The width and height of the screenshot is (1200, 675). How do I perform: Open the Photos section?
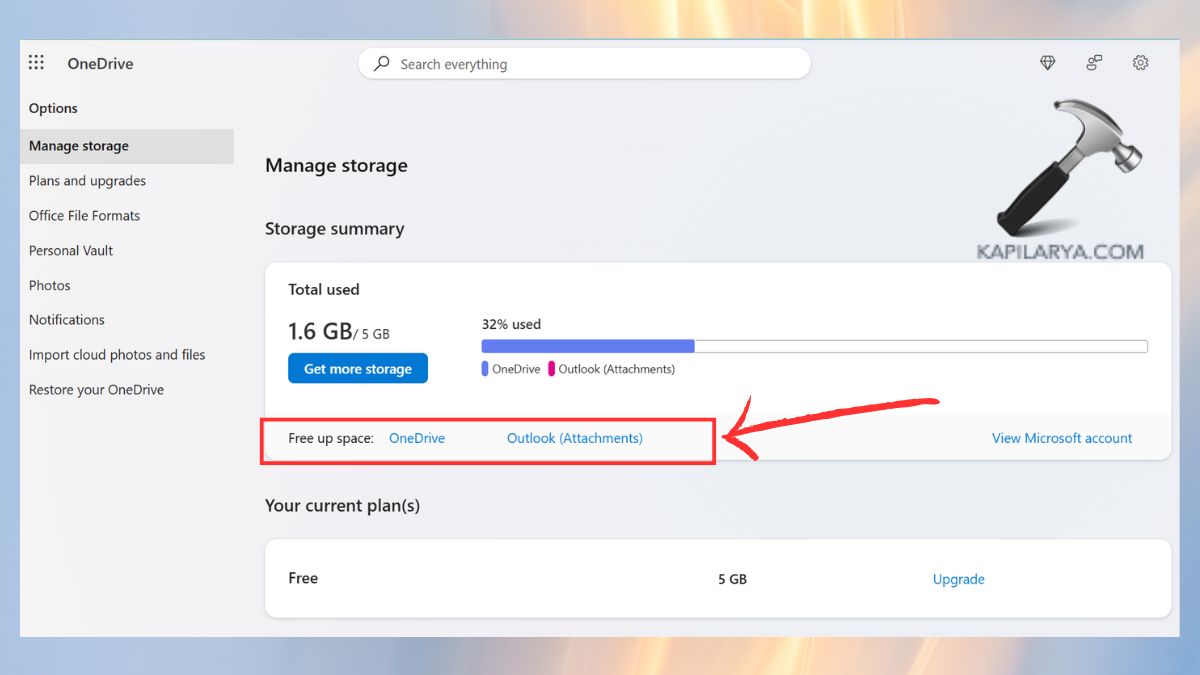(49, 285)
